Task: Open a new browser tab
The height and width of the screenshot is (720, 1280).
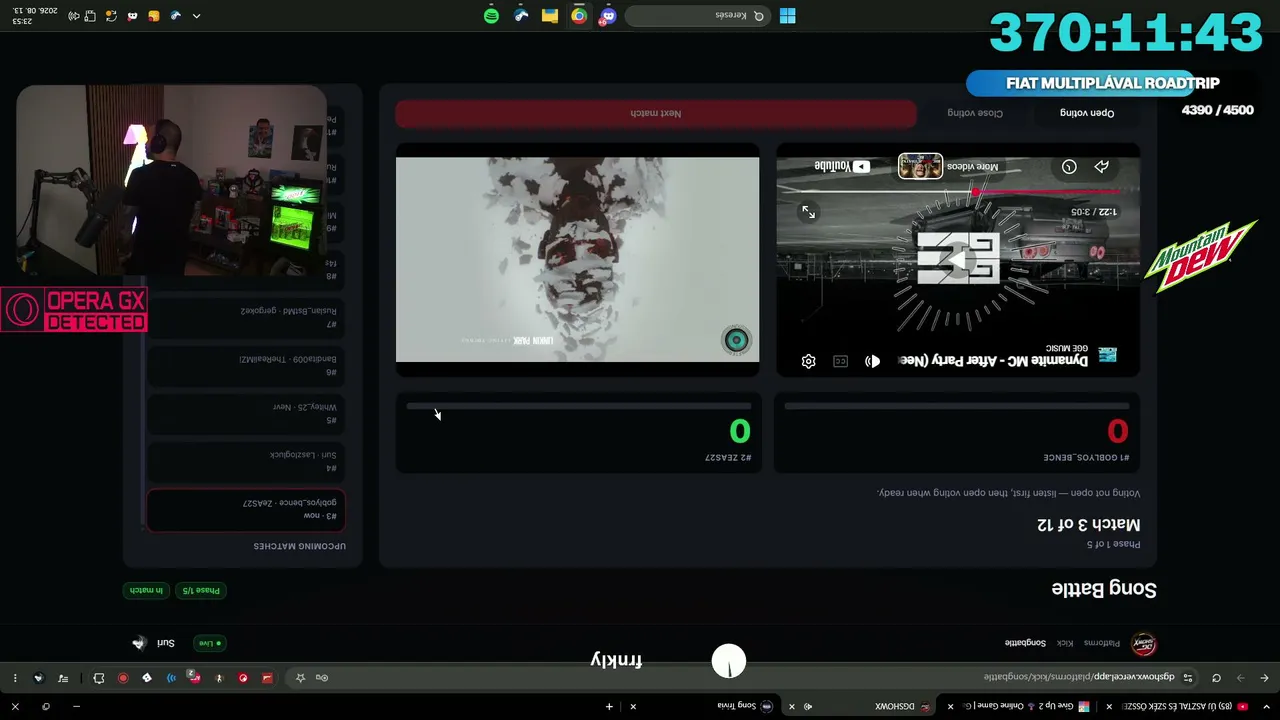Action: click(609, 706)
